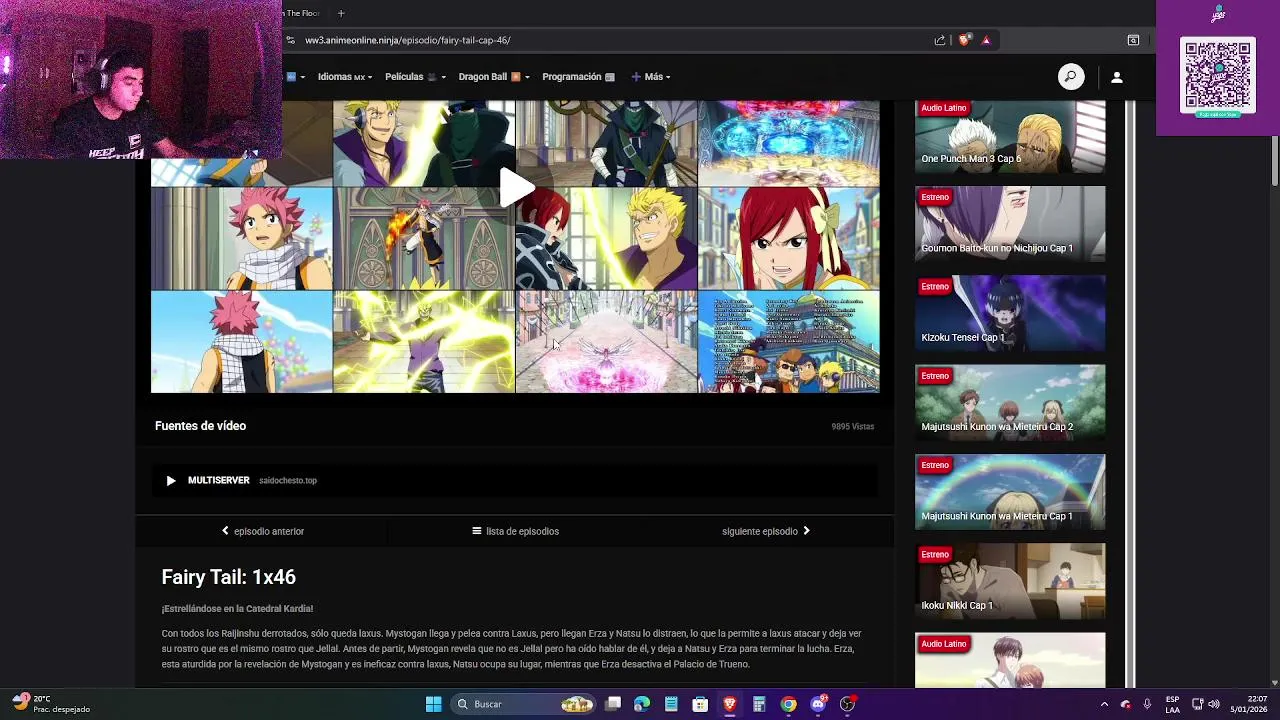Open Goumon Baito-kun no Nichijou Cap 1

tap(1010, 223)
